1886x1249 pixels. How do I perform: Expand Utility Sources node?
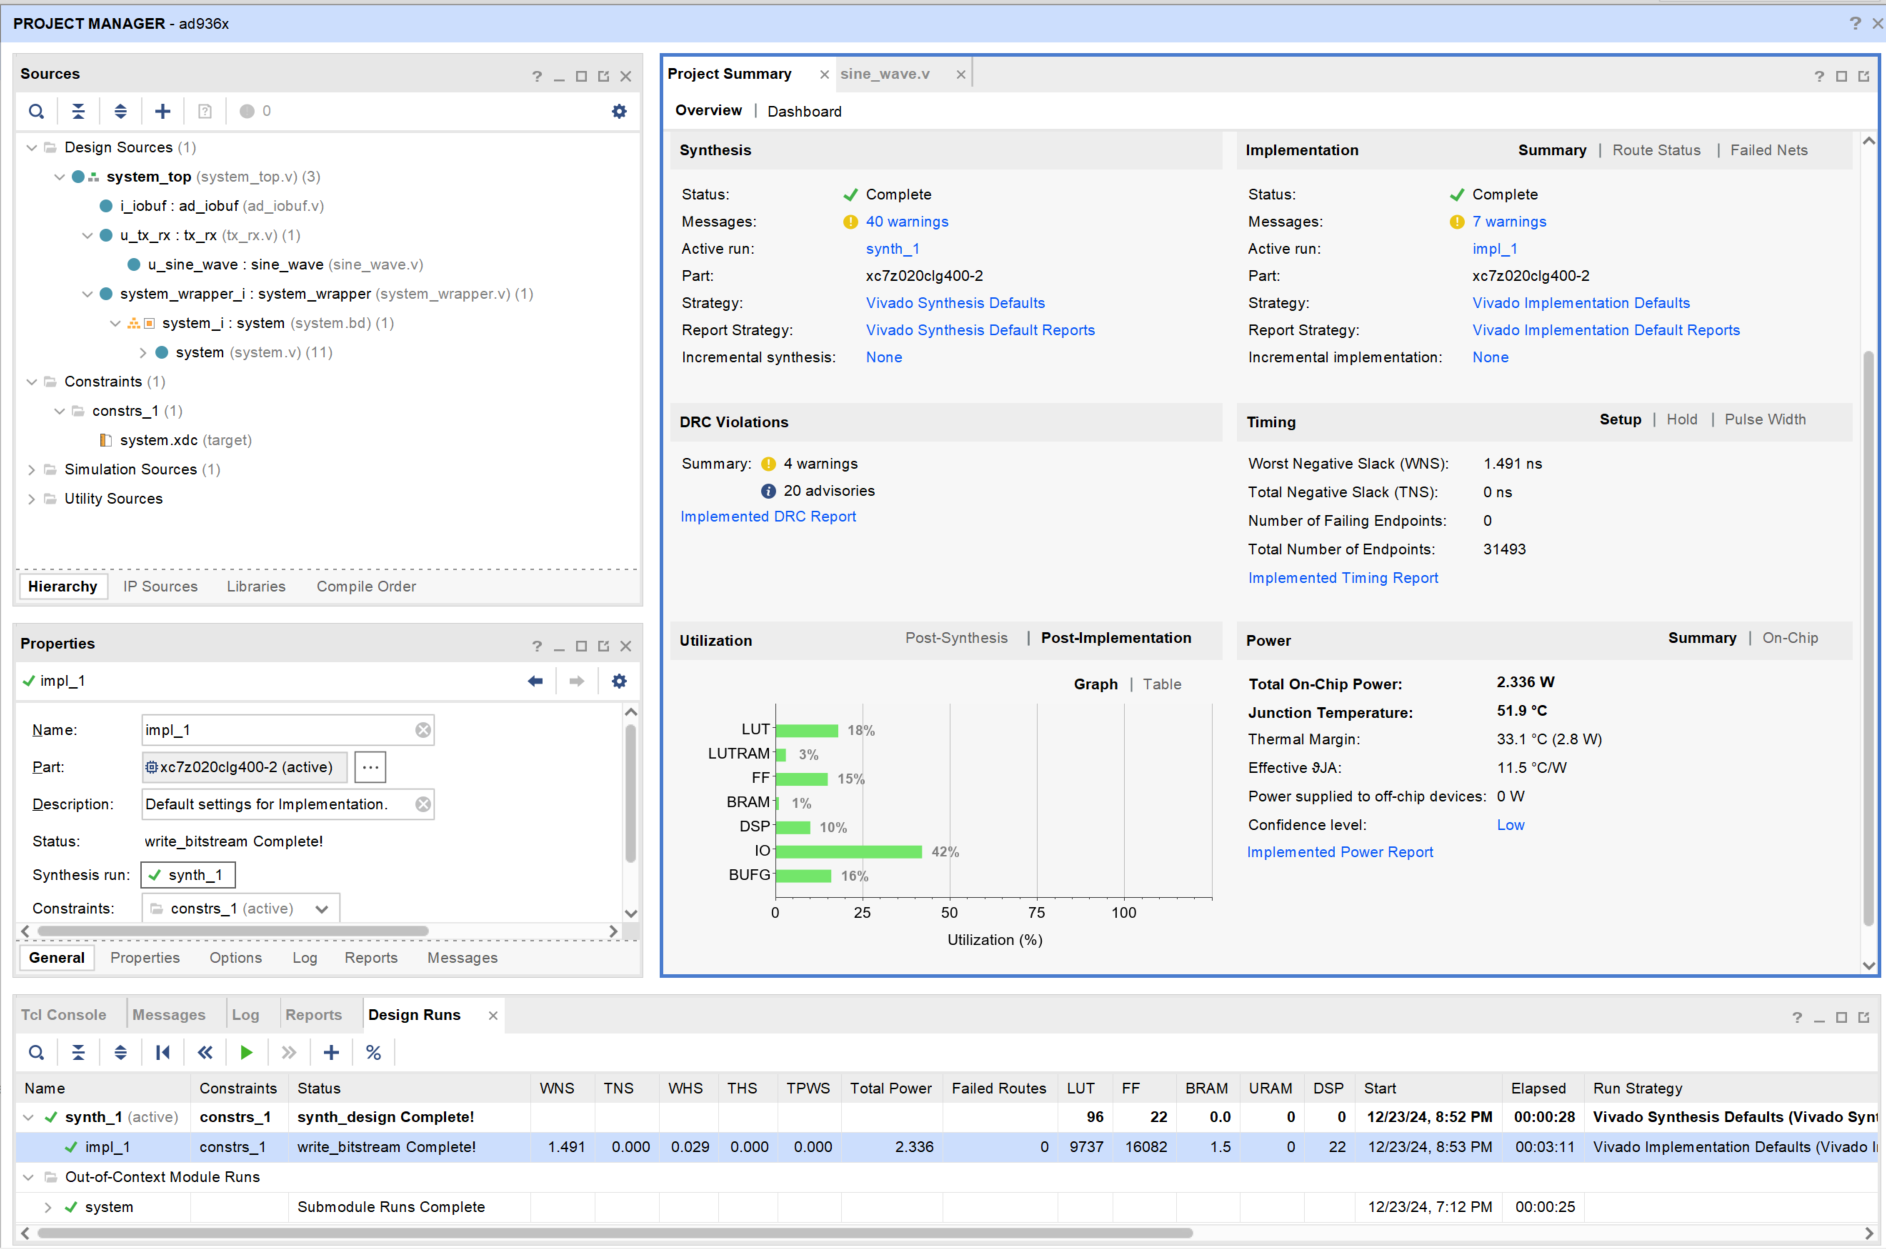coord(32,499)
